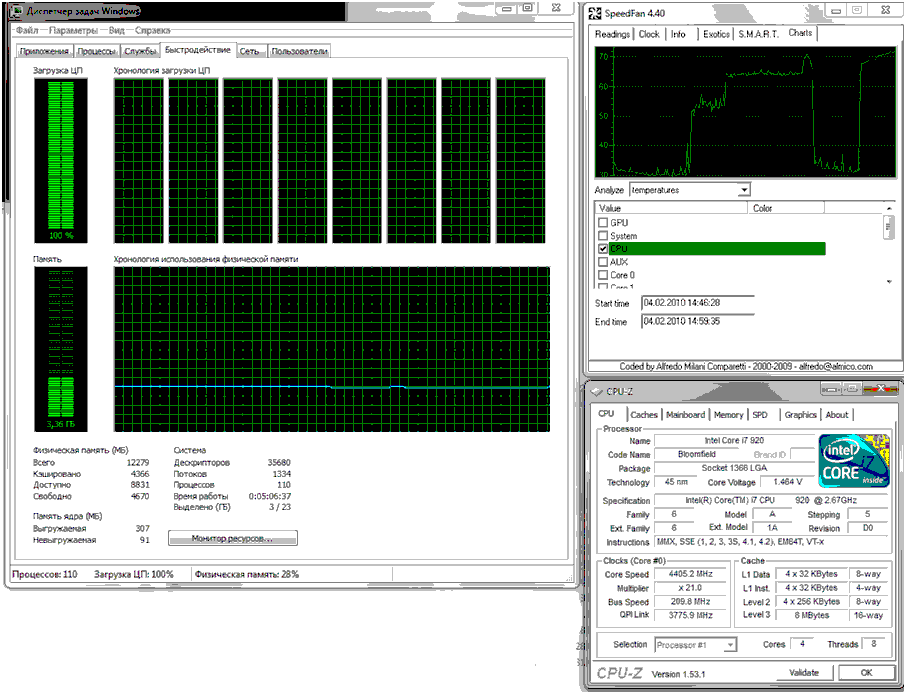Click the Время работы value 0:05:06:37
Image resolution: width=906 pixels, height=694 pixels.
coord(270,496)
